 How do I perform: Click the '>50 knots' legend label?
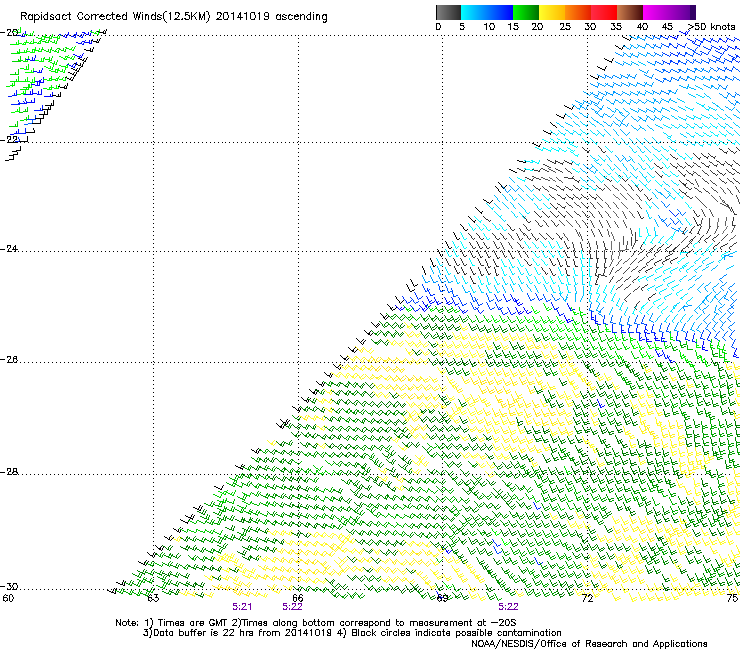[x=711, y=26]
